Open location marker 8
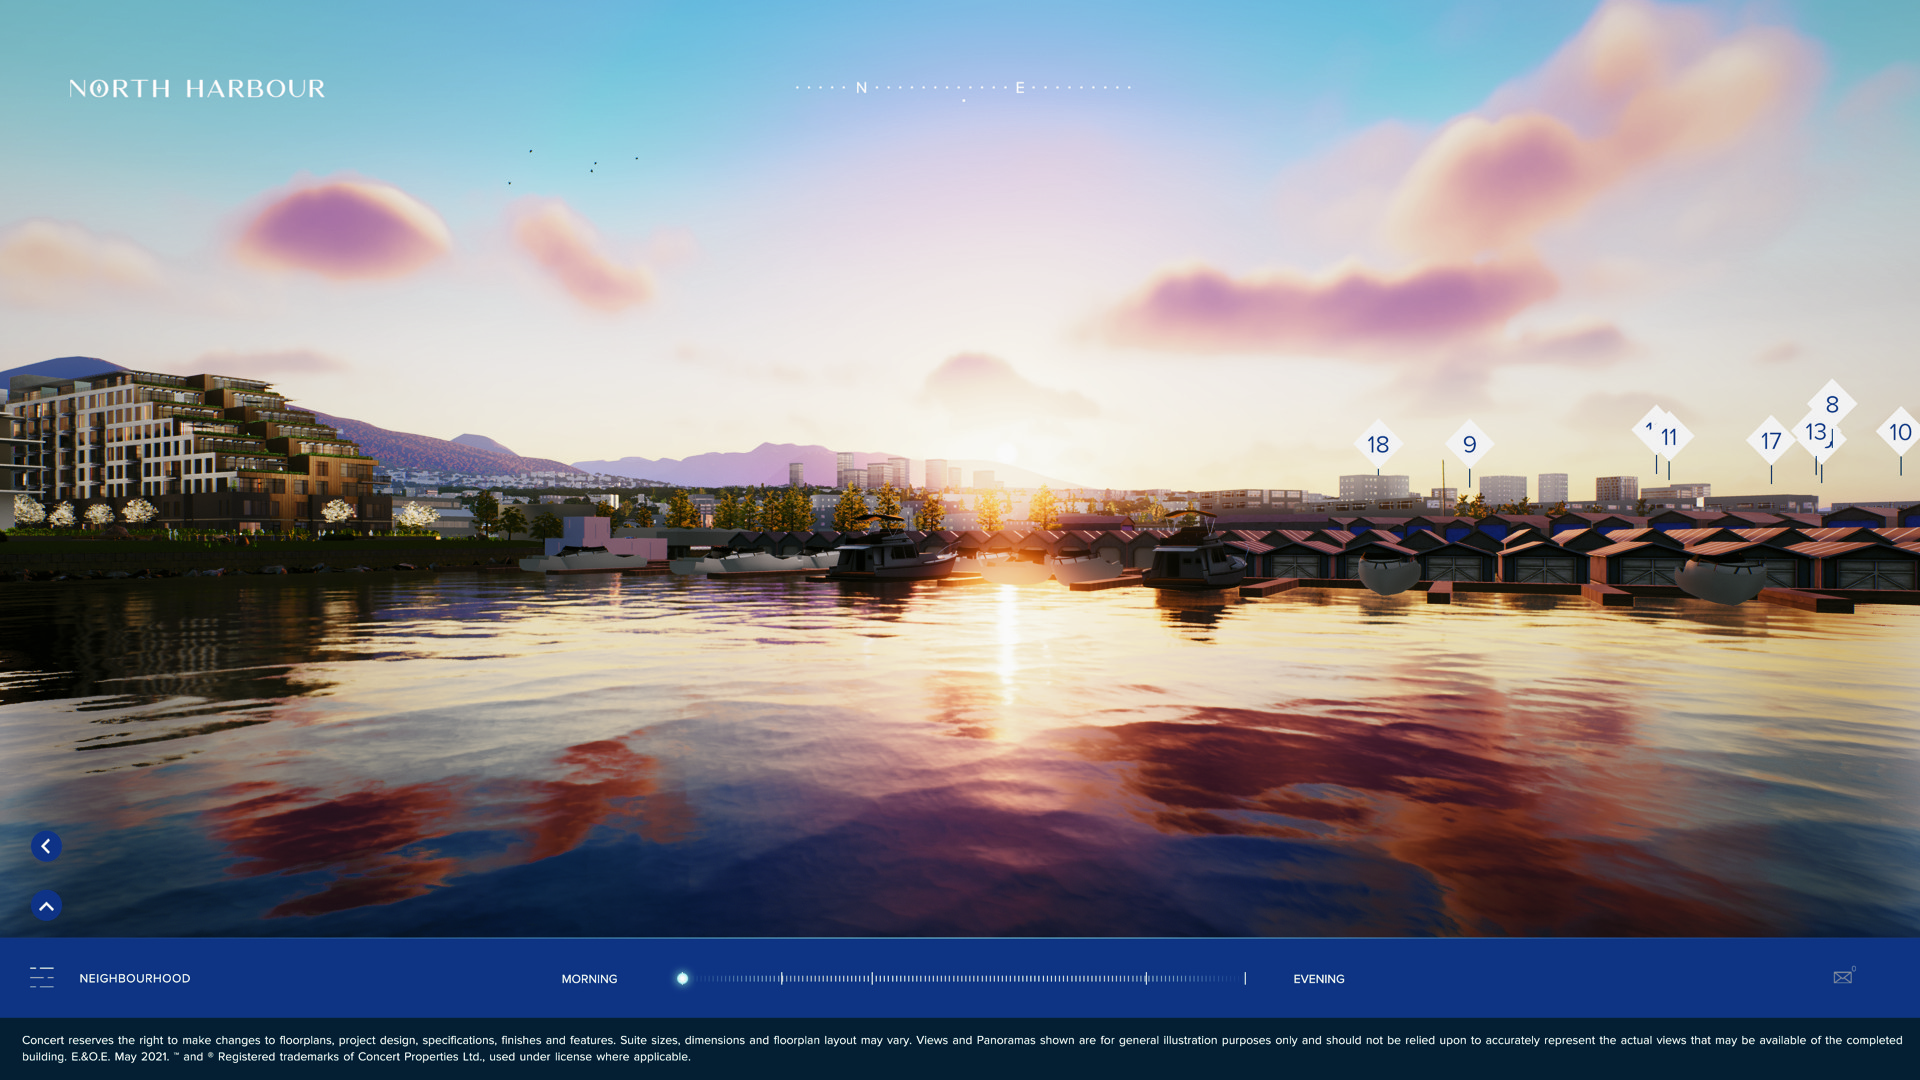 [x=1832, y=403]
